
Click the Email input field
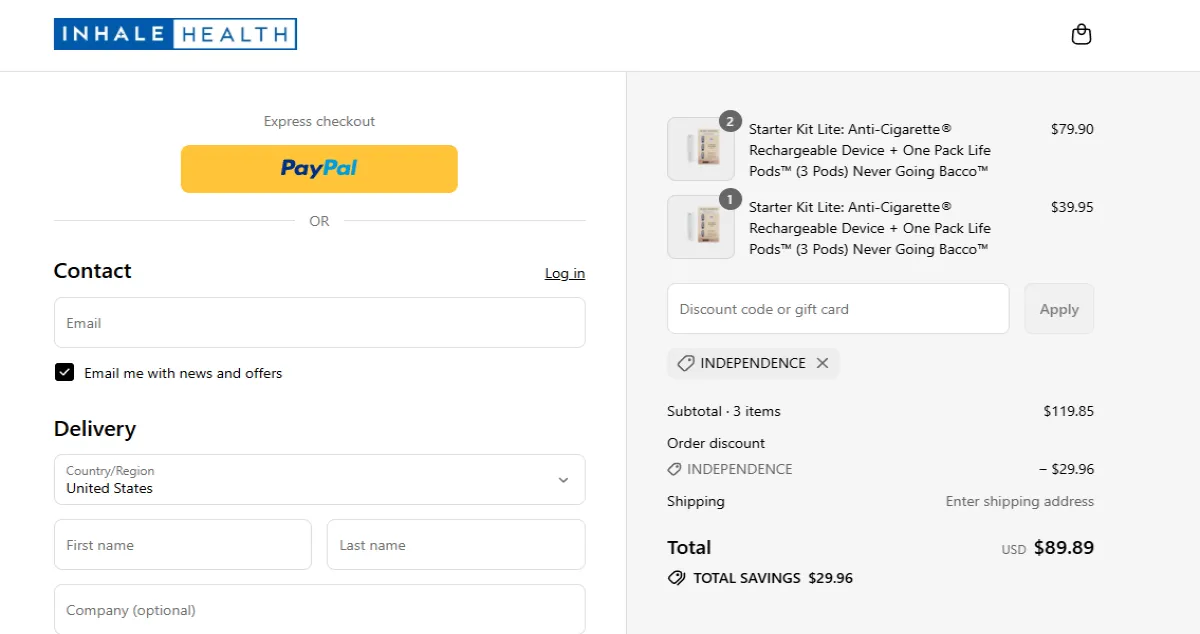[x=319, y=322]
